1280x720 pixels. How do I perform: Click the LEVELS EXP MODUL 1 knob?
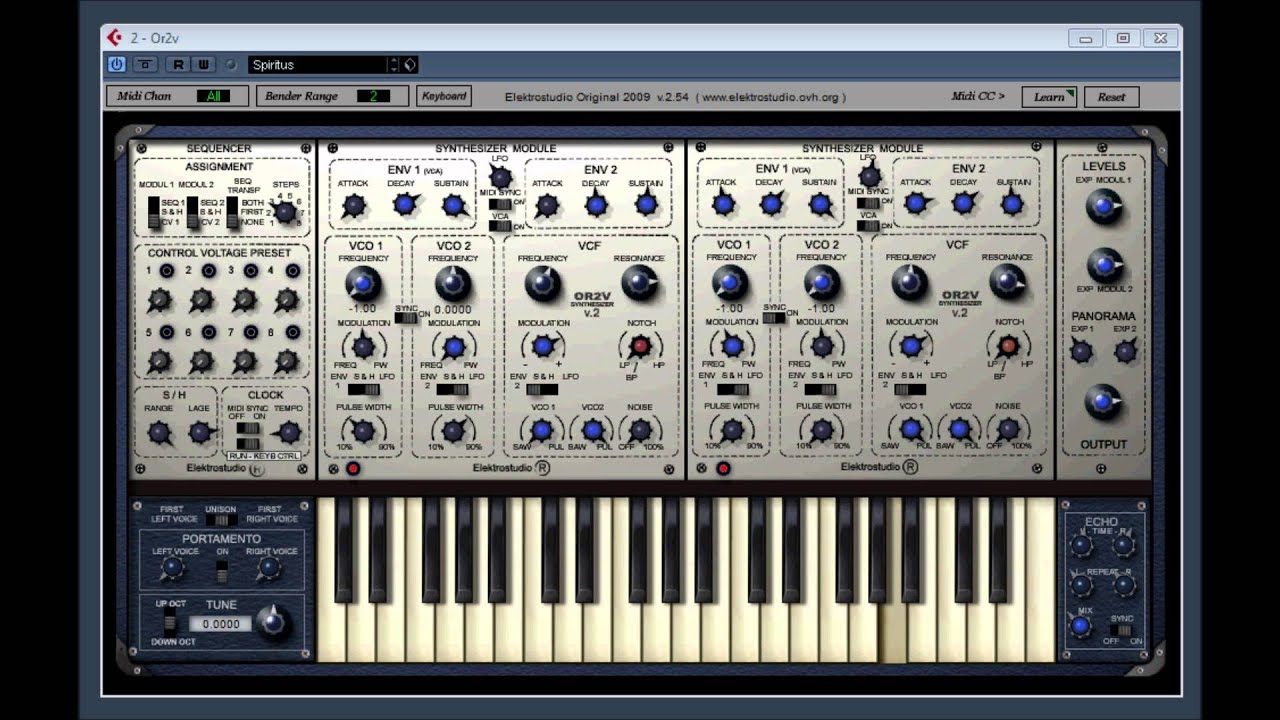click(1103, 206)
